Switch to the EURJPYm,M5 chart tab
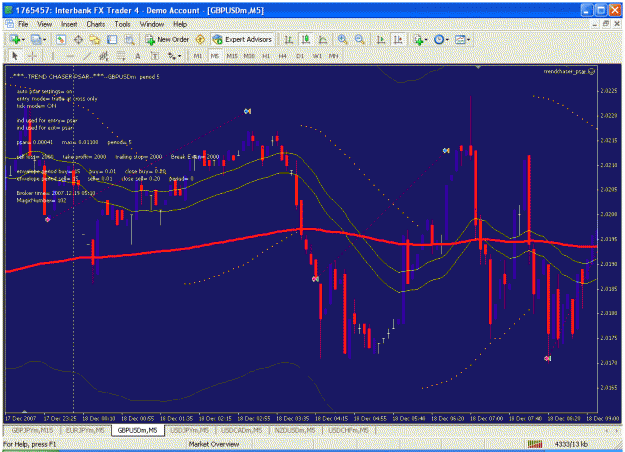 85,430
